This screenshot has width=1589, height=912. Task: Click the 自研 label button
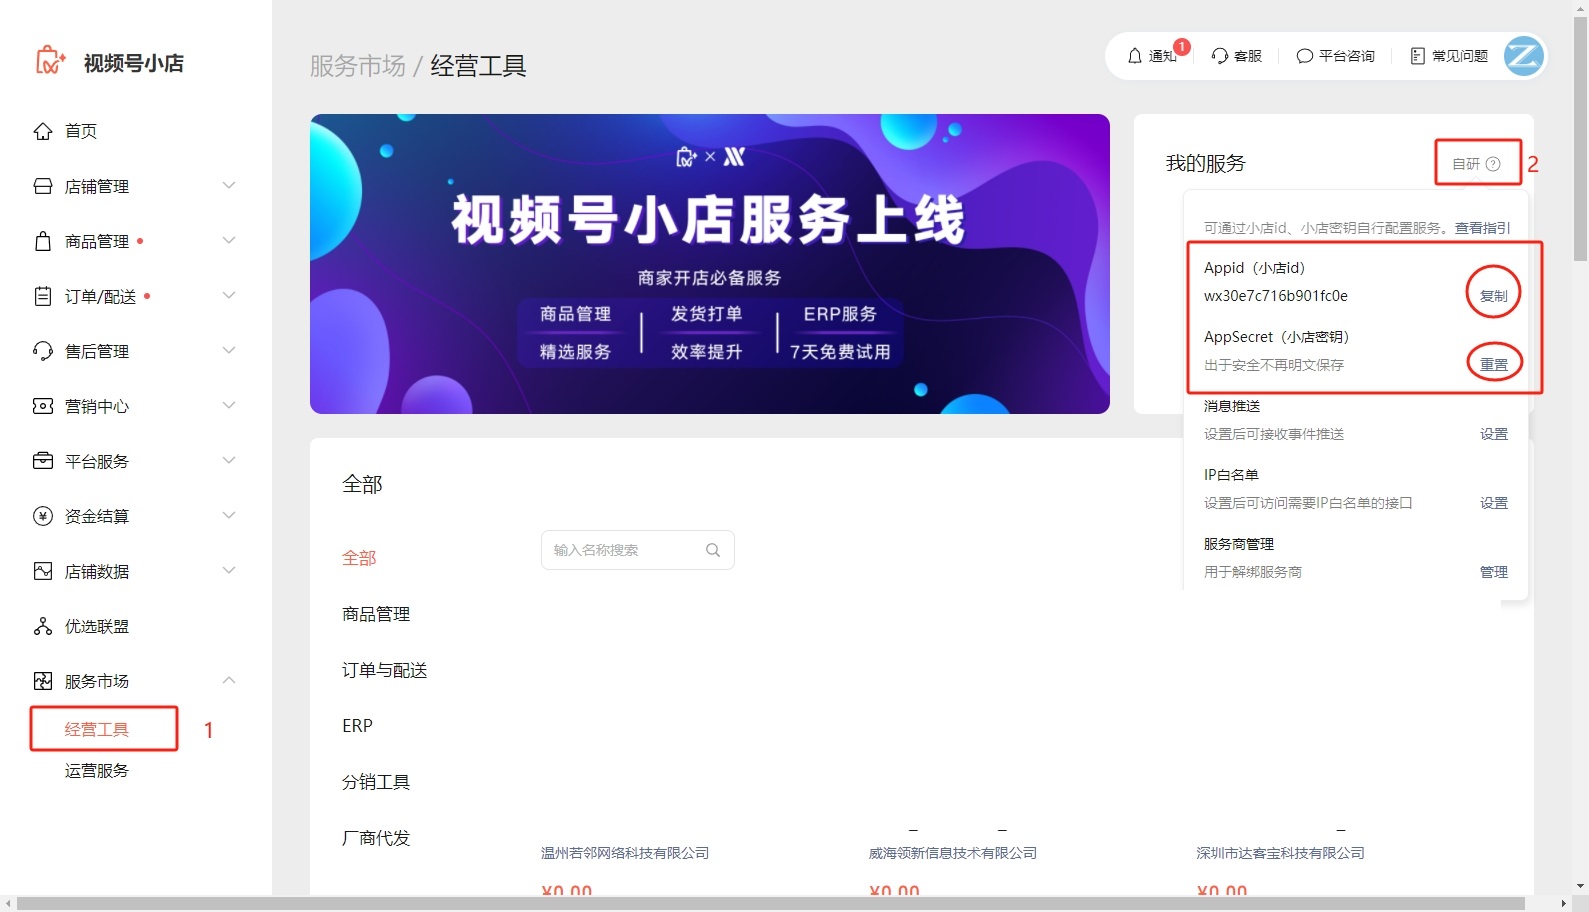click(x=1465, y=164)
